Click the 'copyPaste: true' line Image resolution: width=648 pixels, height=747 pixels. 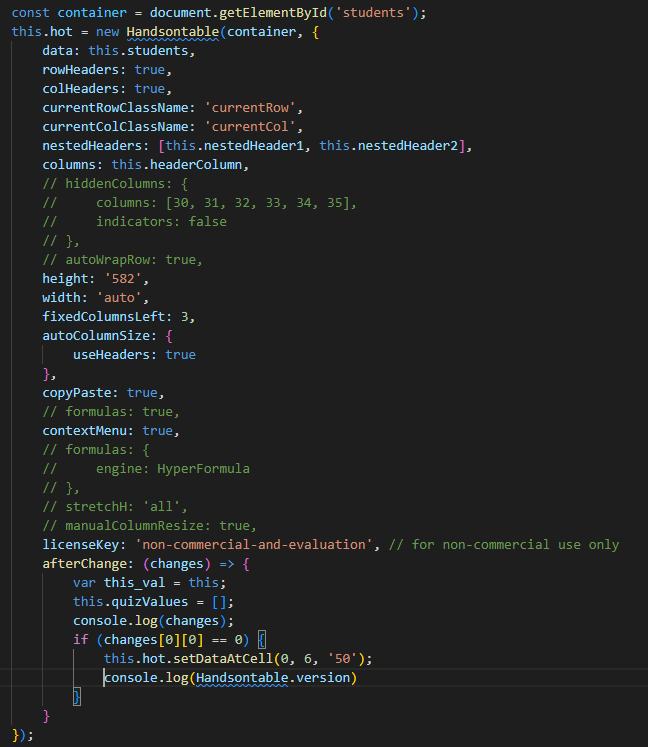pyautogui.click(x=103, y=393)
